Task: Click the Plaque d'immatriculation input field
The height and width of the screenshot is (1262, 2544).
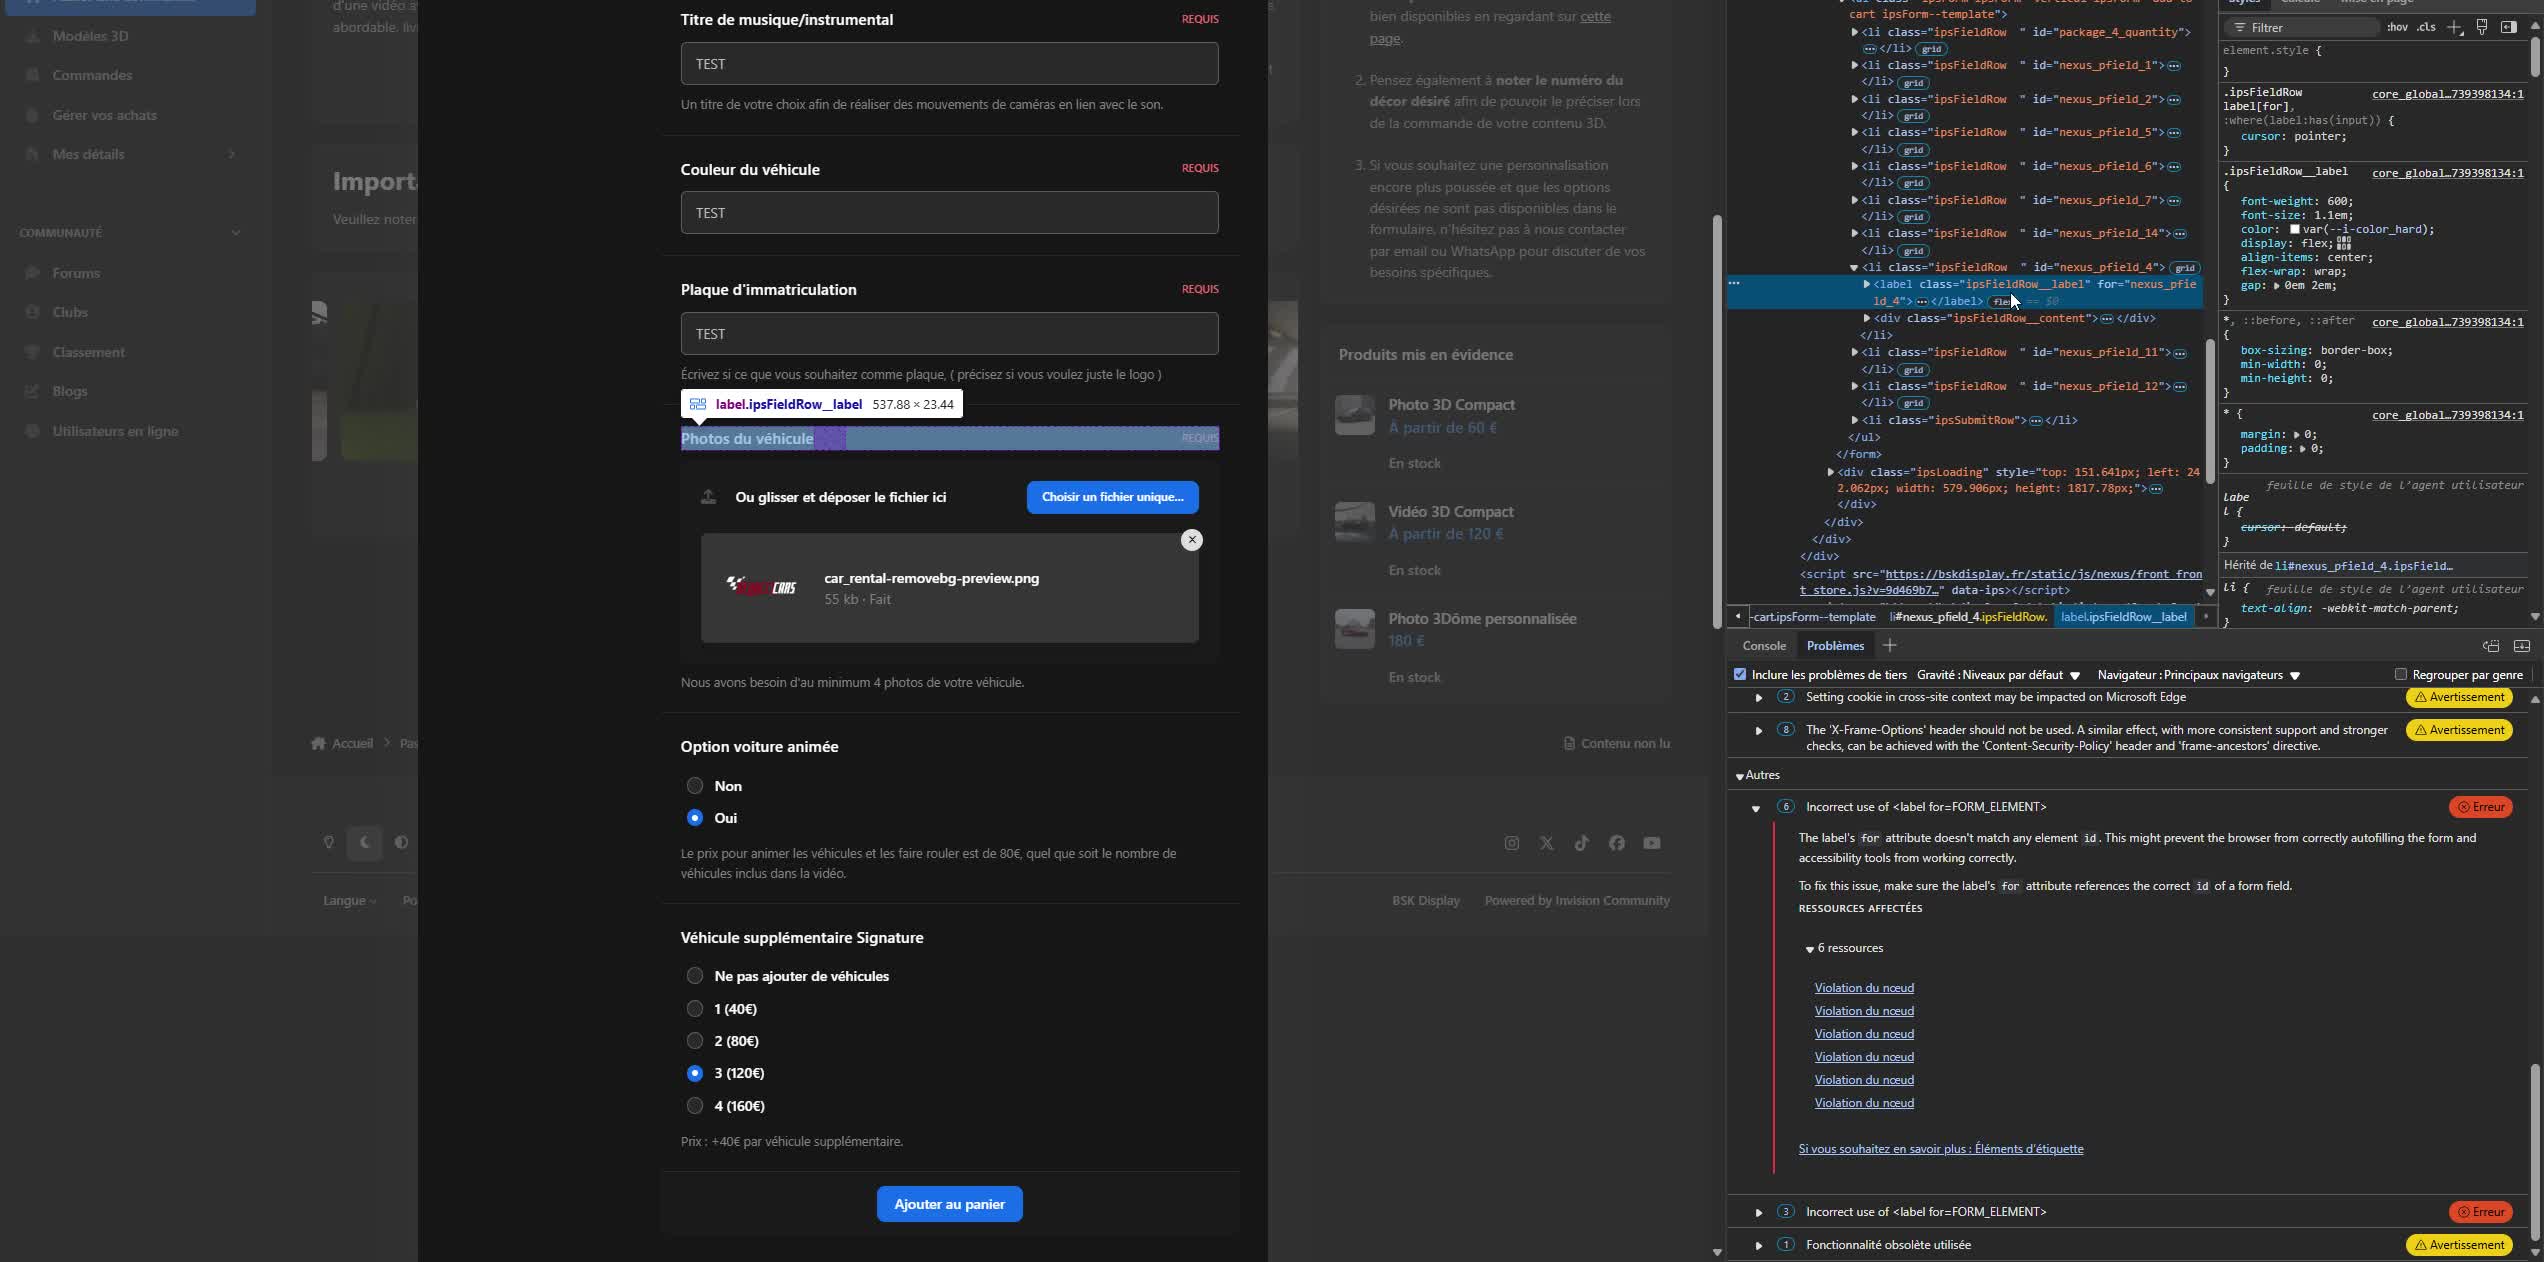Action: click(949, 334)
